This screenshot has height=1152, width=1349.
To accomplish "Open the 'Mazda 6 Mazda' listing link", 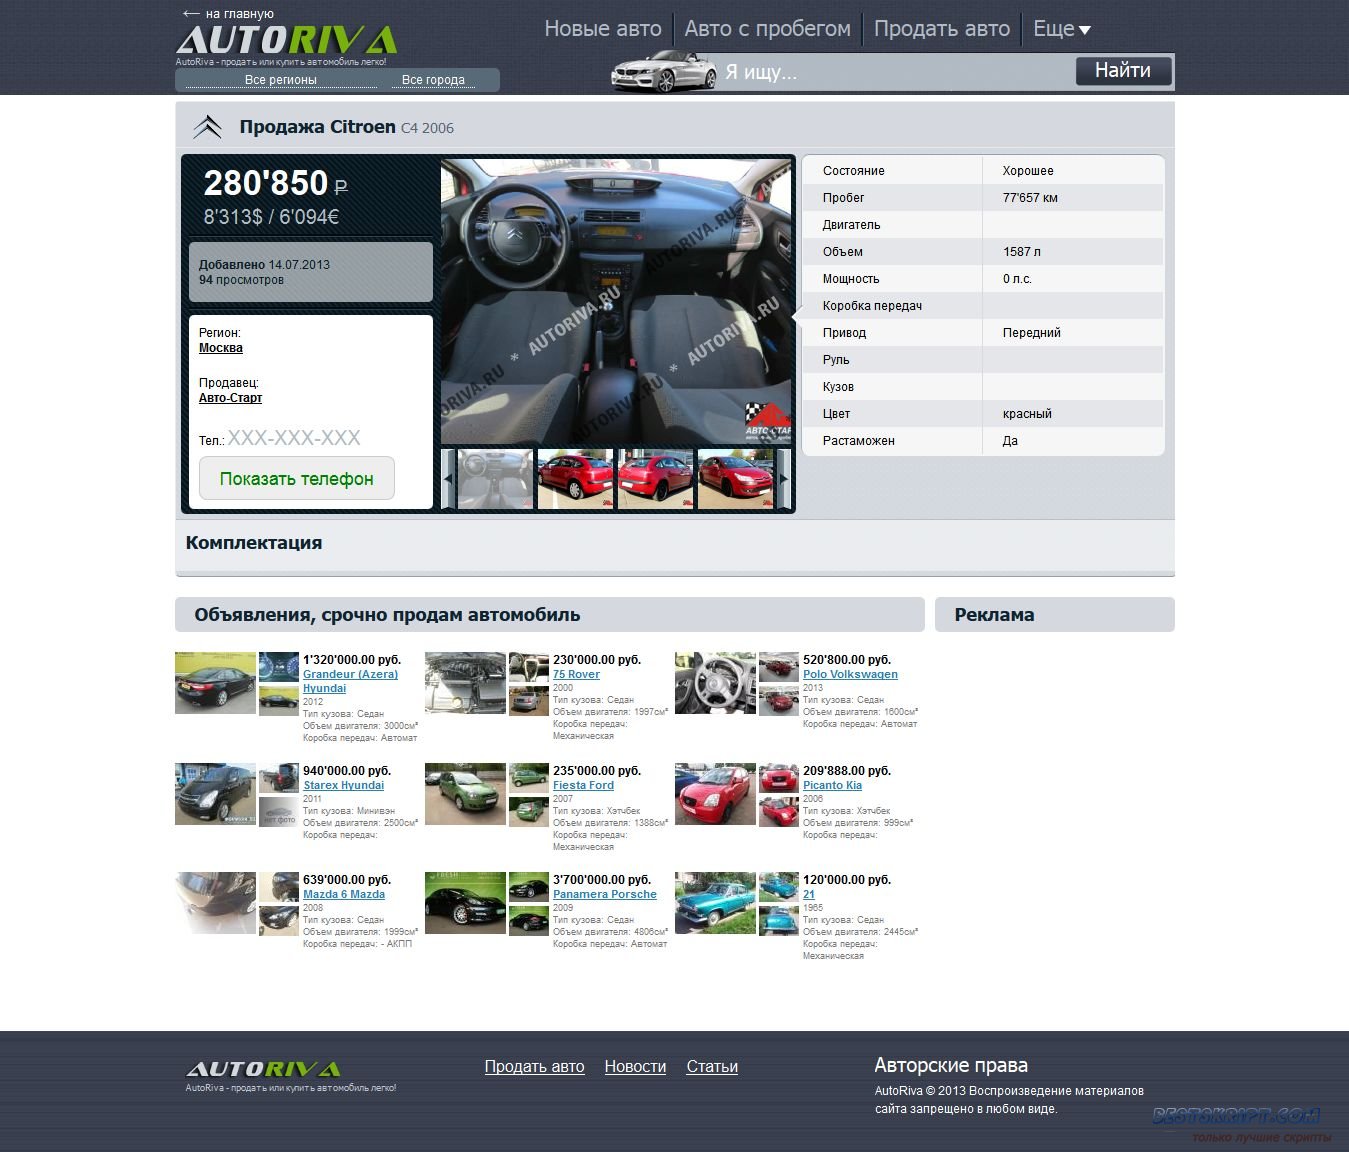I will tap(344, 894).
